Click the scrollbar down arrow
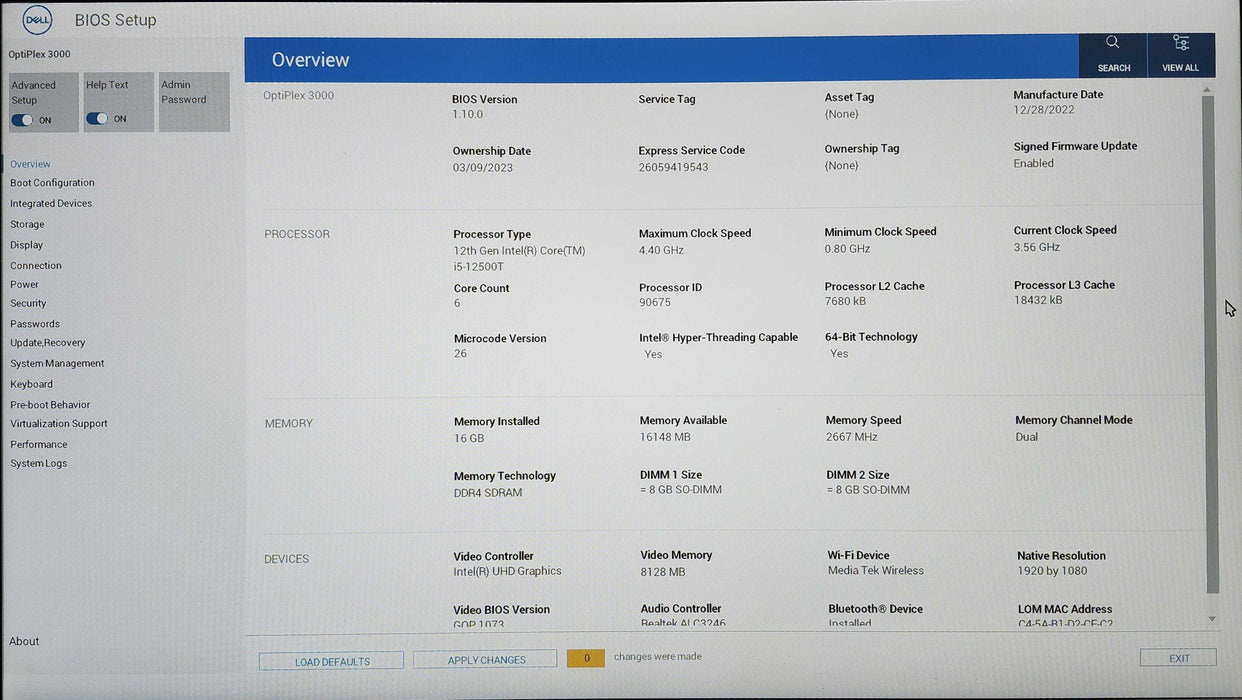 click(1211, 619)
